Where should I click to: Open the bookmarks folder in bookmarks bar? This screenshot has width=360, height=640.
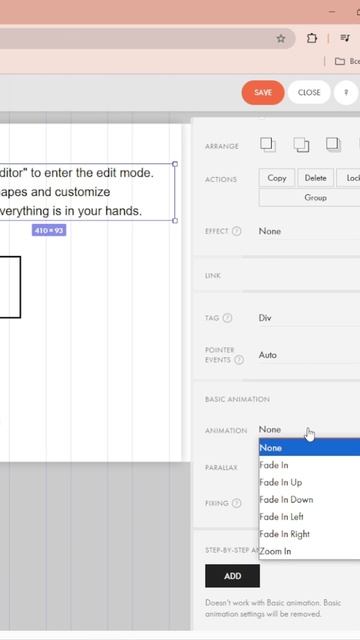347,61
